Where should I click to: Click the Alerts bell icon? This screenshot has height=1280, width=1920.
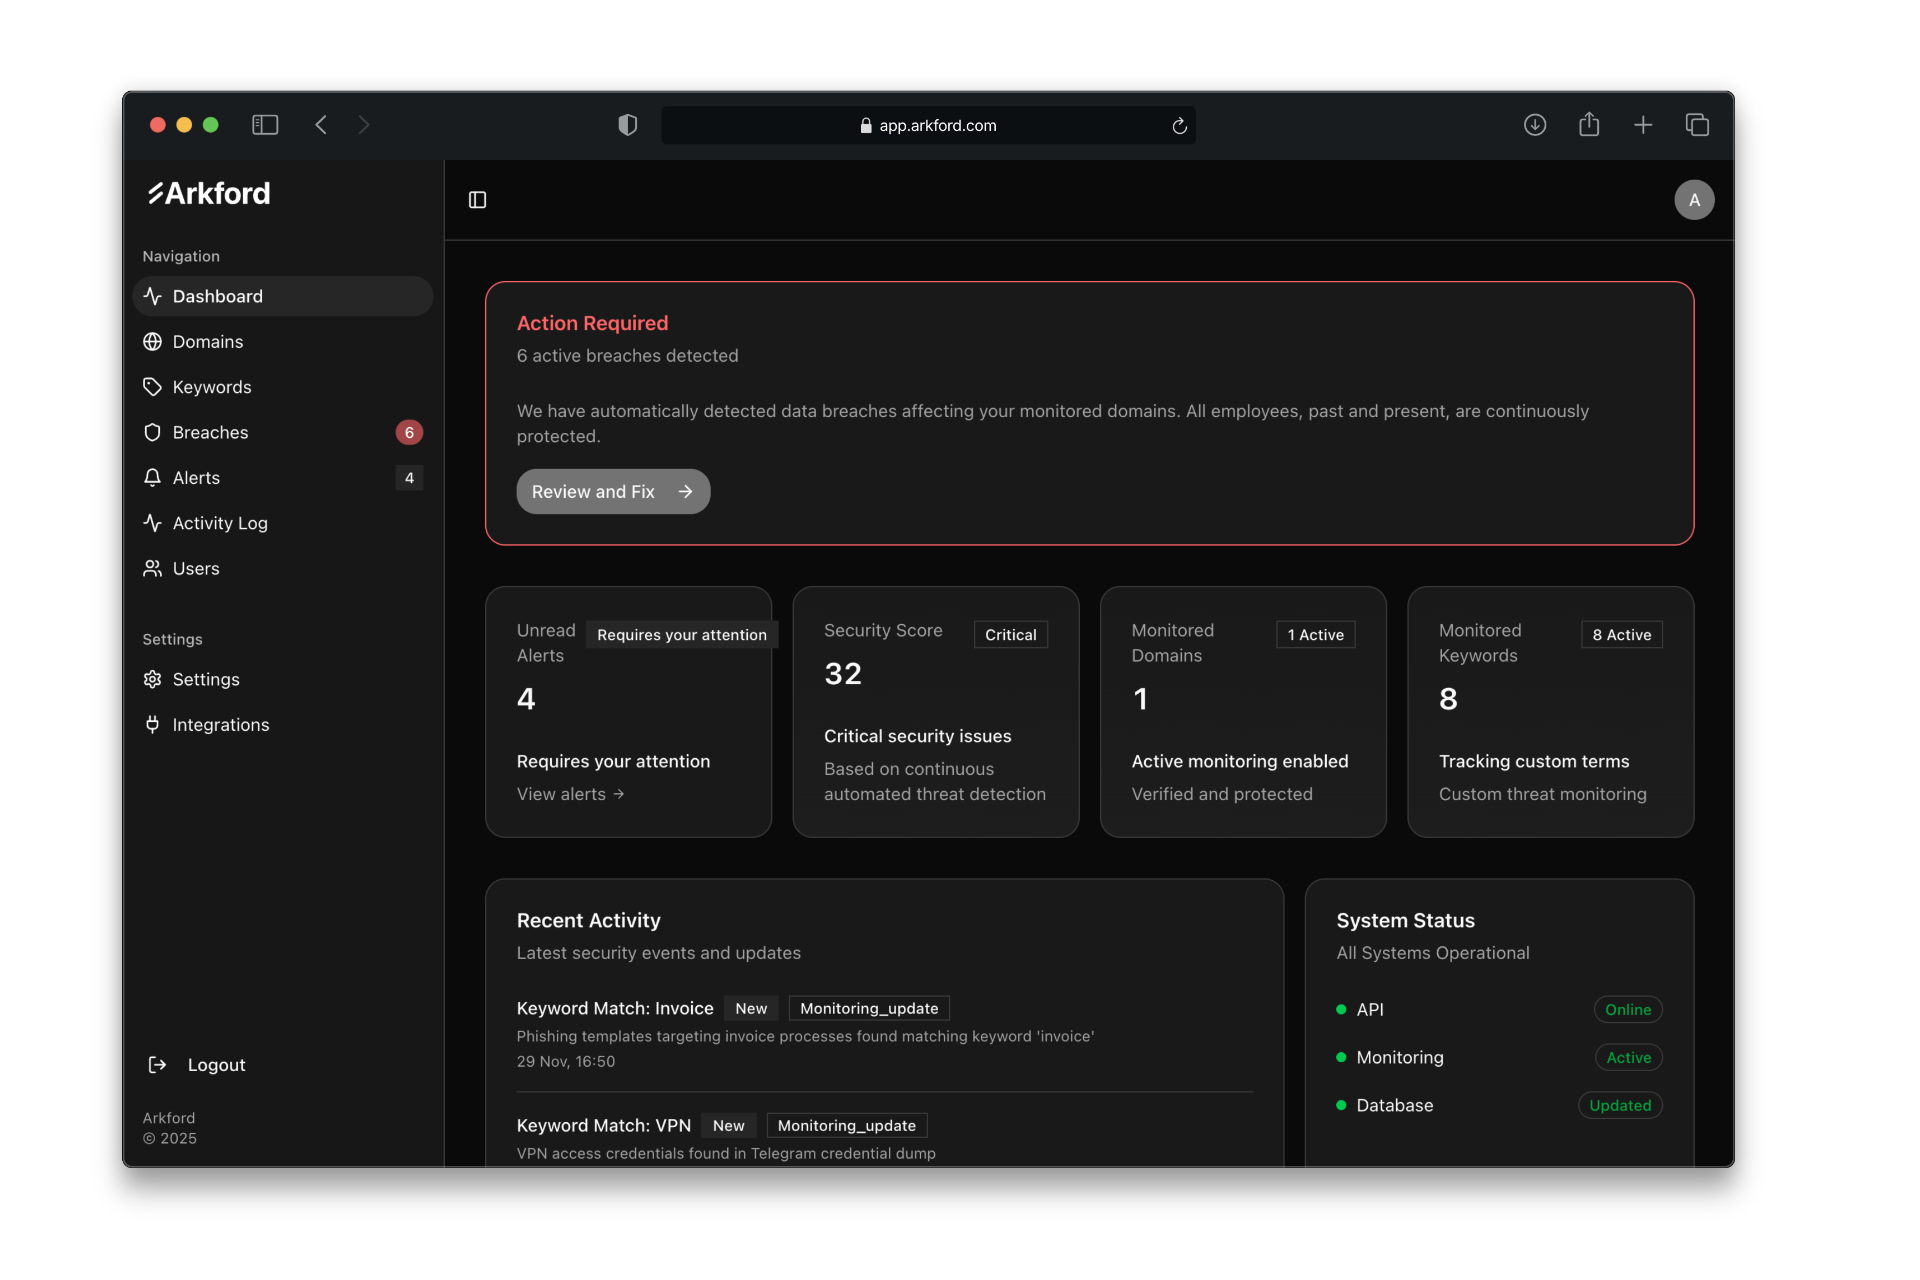pos(152,477)
